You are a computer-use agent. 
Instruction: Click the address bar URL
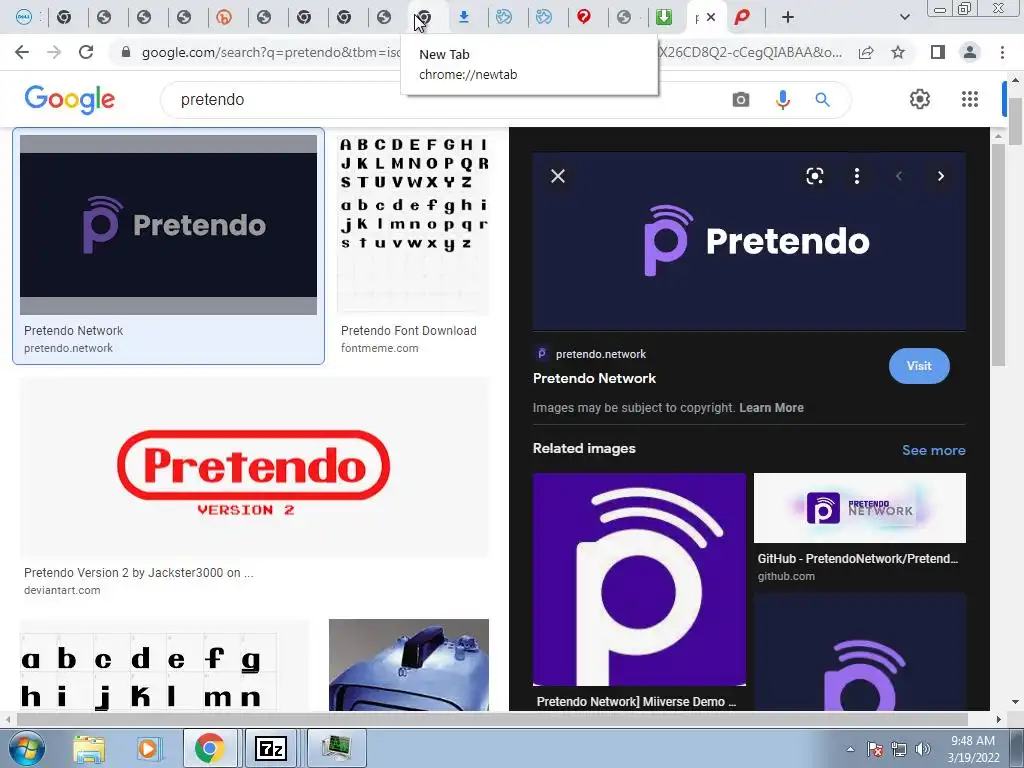tap(491, 52)
